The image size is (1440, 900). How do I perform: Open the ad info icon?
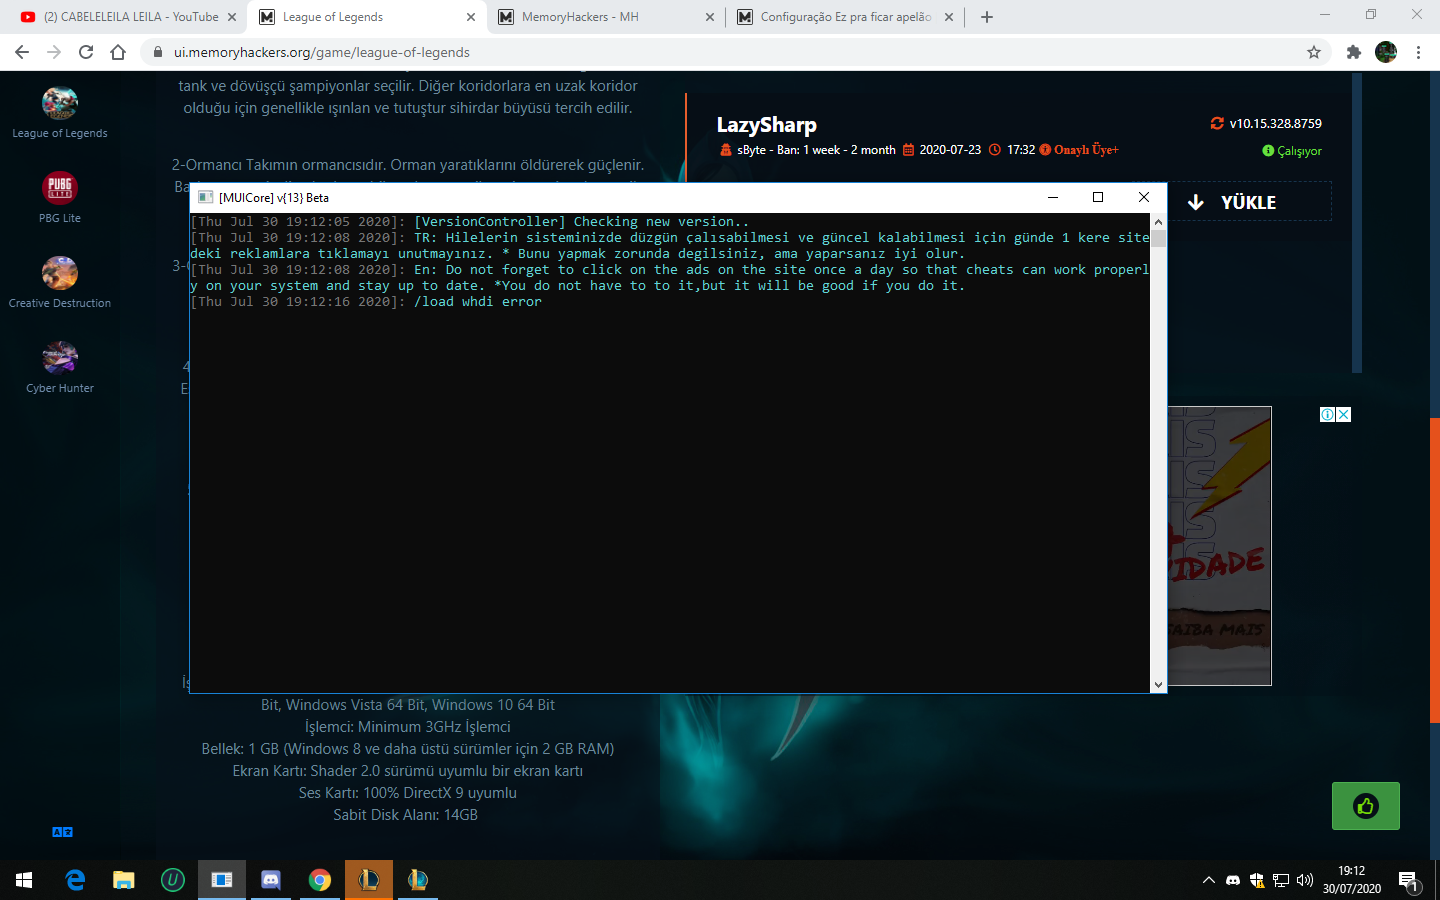(1328, 414)
